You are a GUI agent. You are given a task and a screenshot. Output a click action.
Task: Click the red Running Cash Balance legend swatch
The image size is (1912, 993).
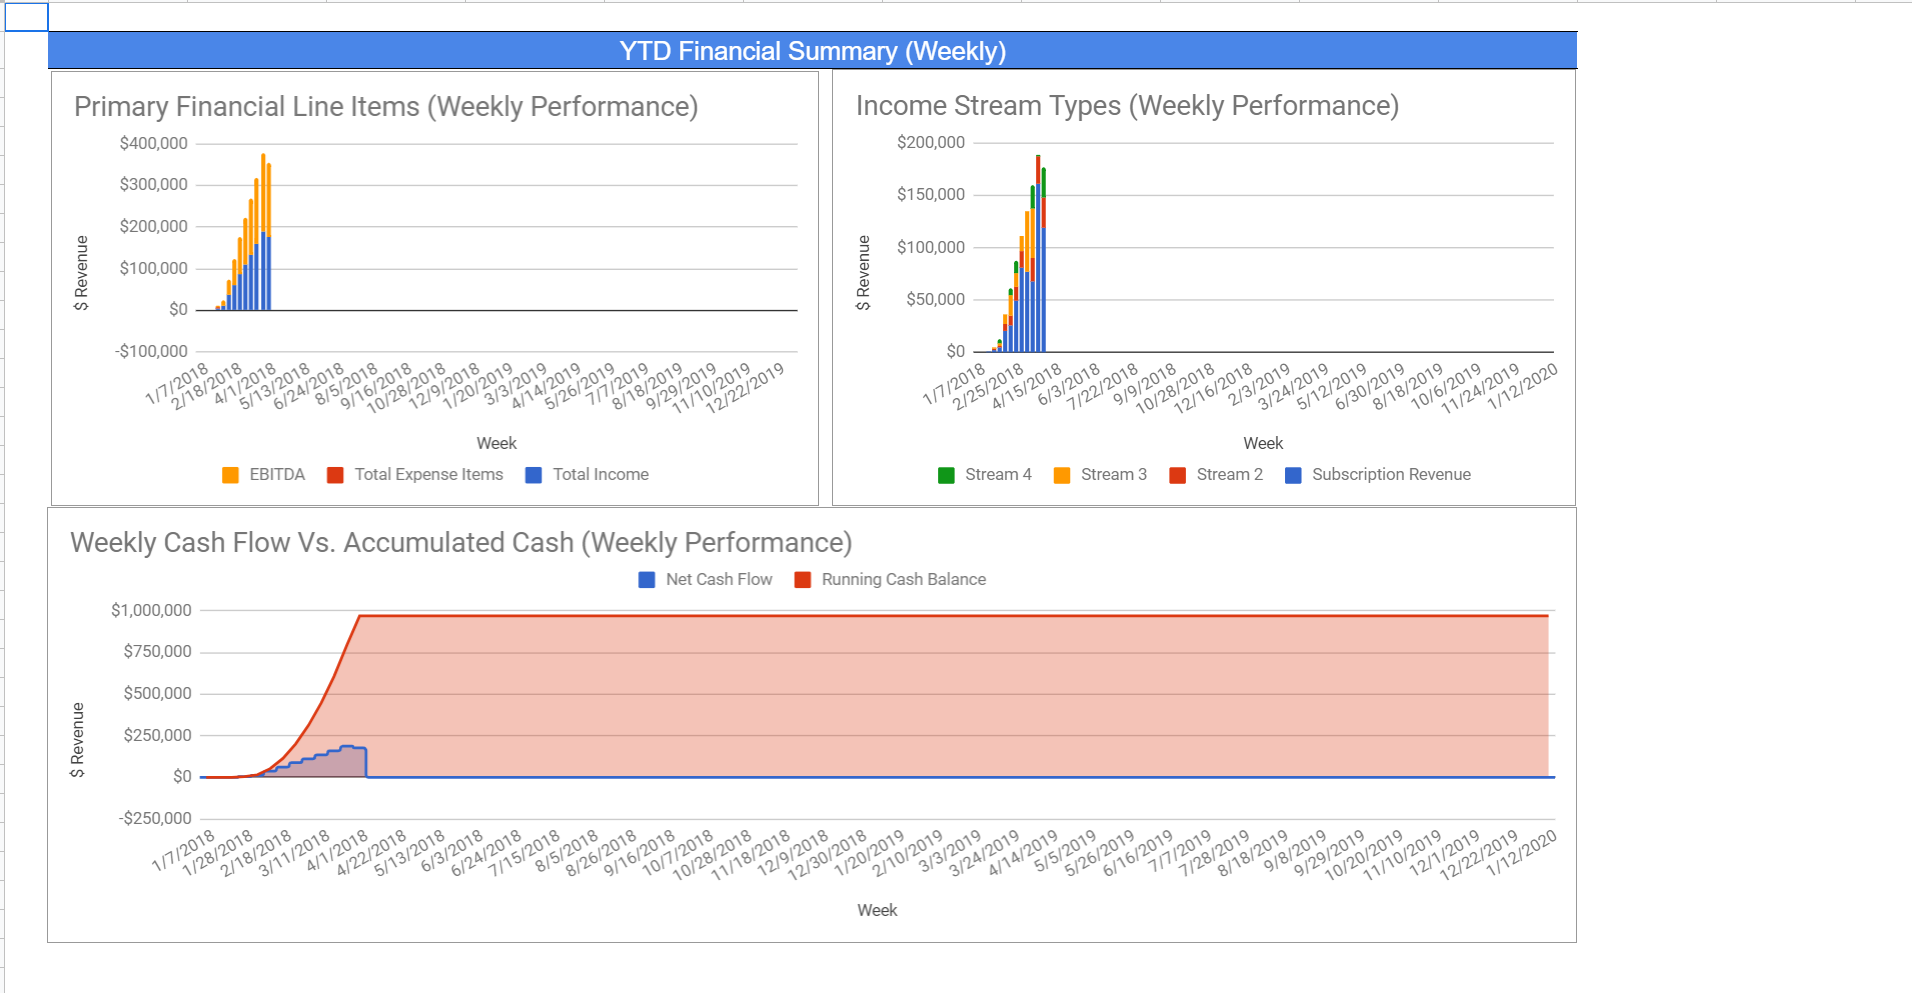tap(802, 580)
